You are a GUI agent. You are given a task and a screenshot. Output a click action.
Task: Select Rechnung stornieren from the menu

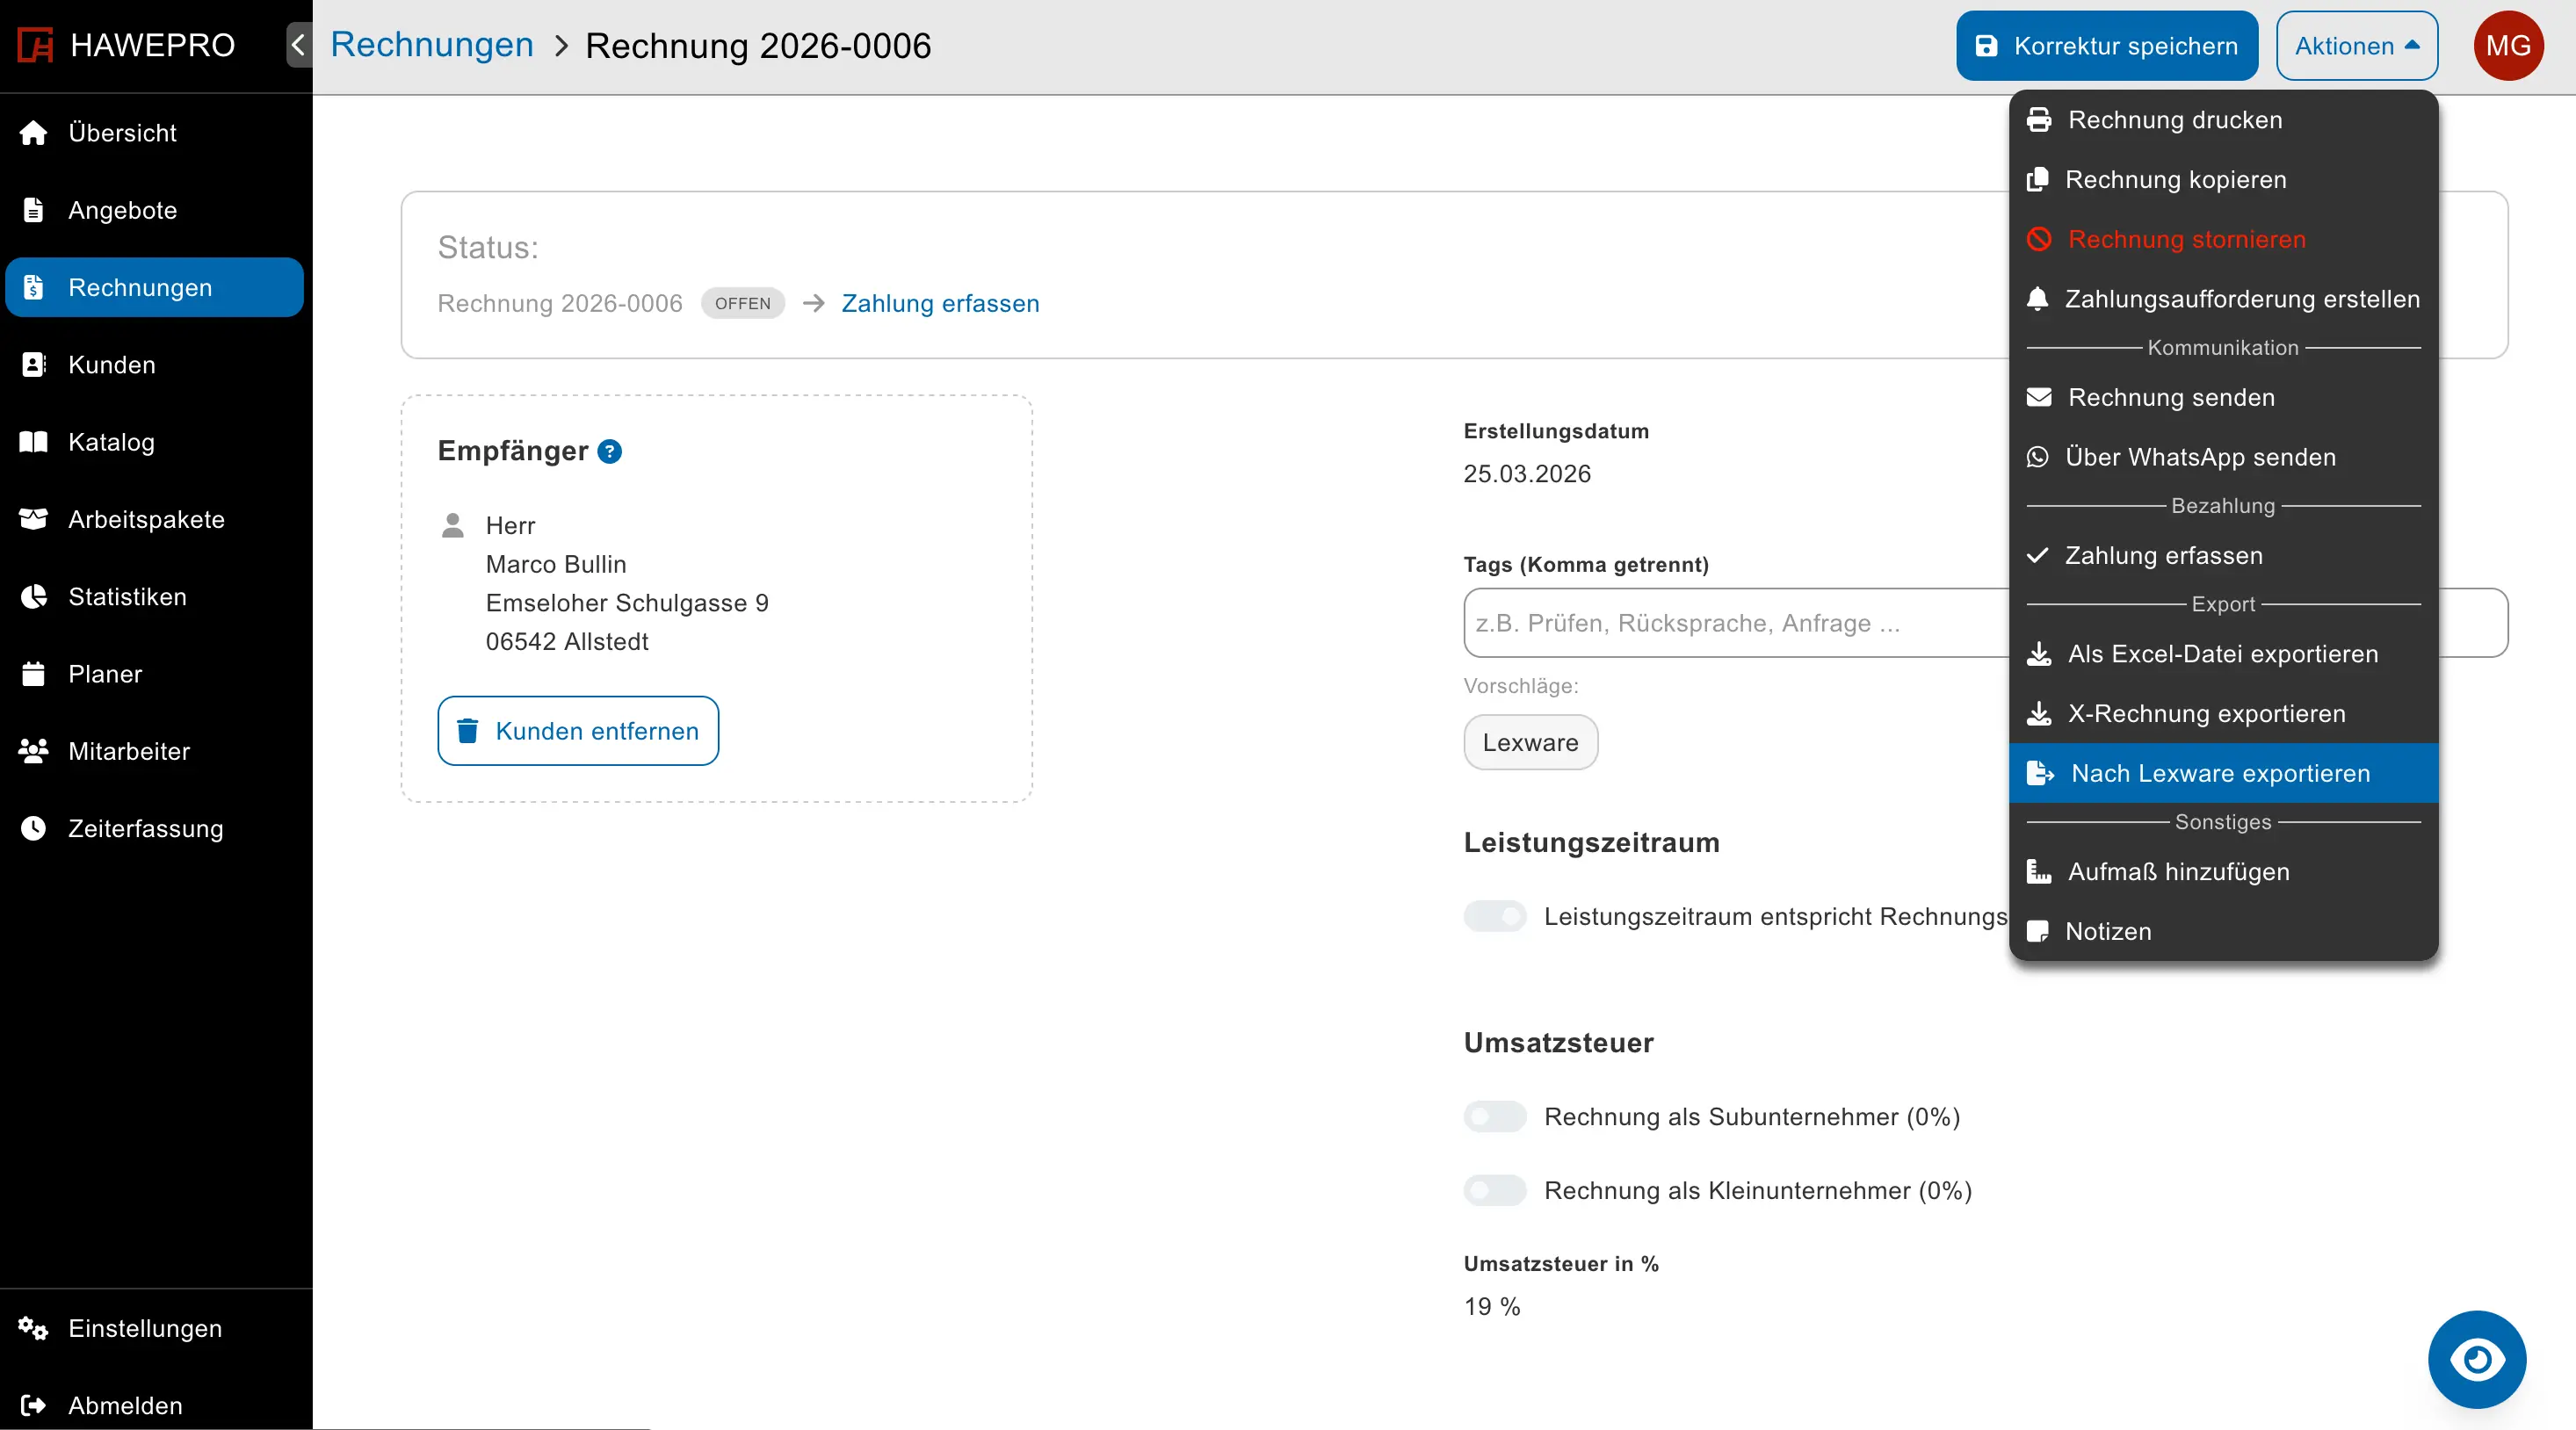[2184, 239]
